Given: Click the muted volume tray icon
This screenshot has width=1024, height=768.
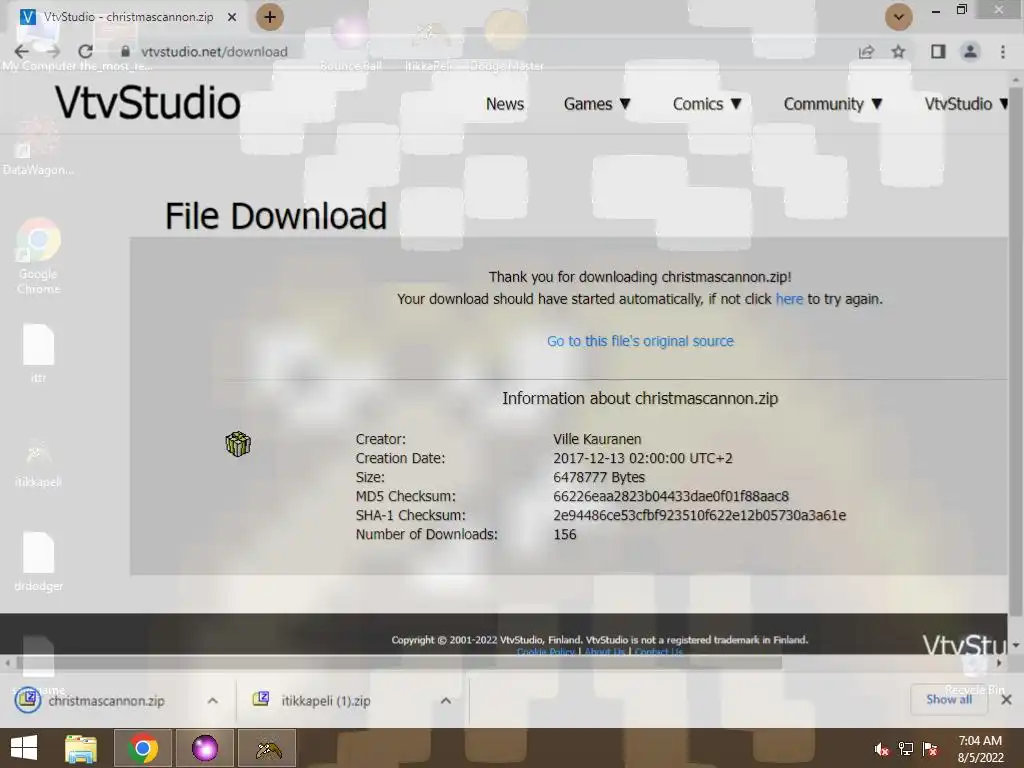Looking at the screenshot, I should point(881,750).
